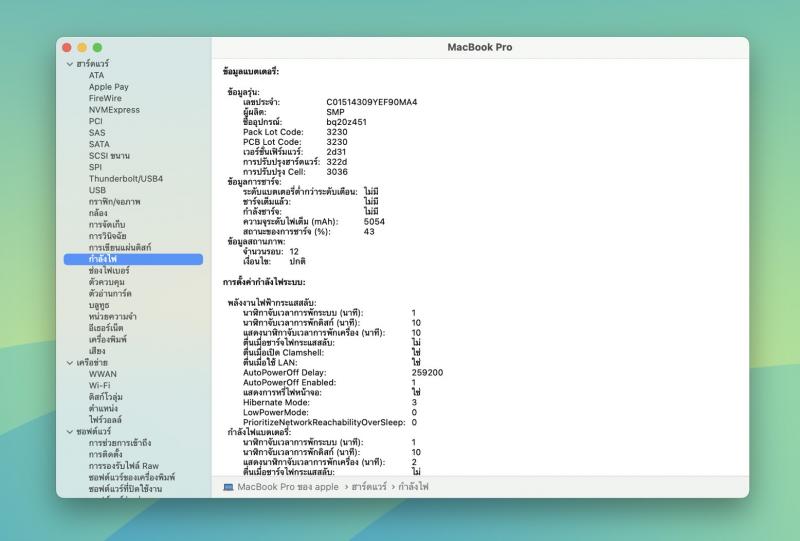Click manufacturer value SMP

point(335,112)
